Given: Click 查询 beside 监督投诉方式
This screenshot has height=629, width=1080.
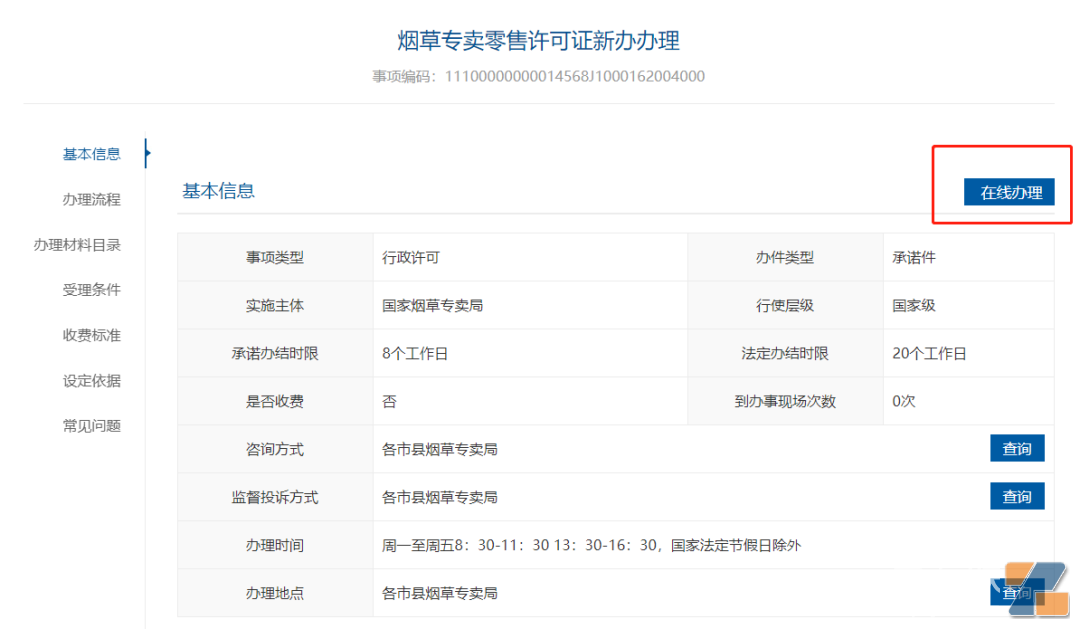Looking at the screenshot, I should (x=1017, y=496).
